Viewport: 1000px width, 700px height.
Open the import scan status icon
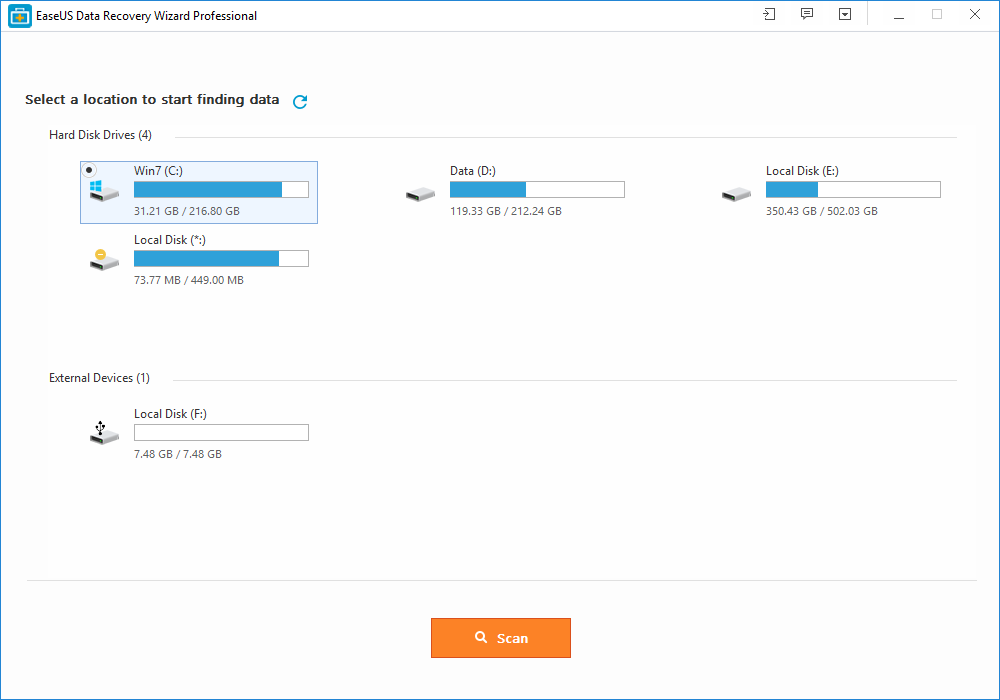769,14
